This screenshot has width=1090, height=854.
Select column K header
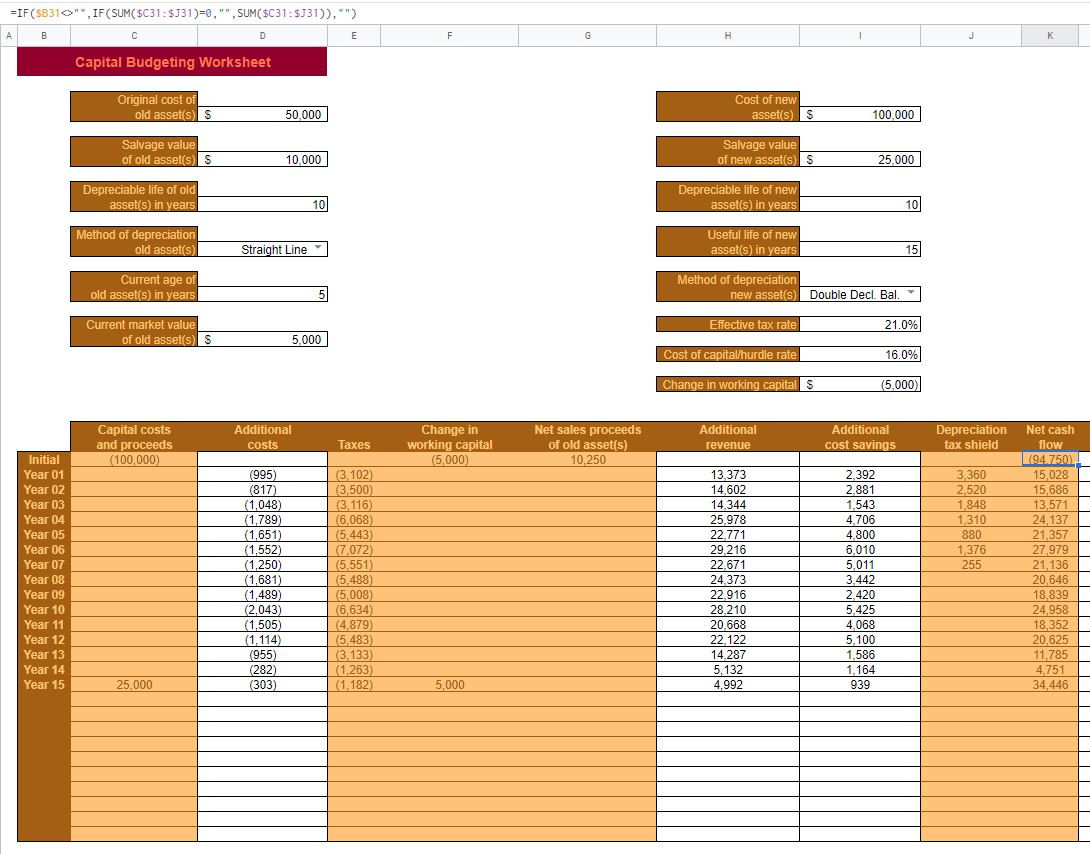(x=1050, y=35)
